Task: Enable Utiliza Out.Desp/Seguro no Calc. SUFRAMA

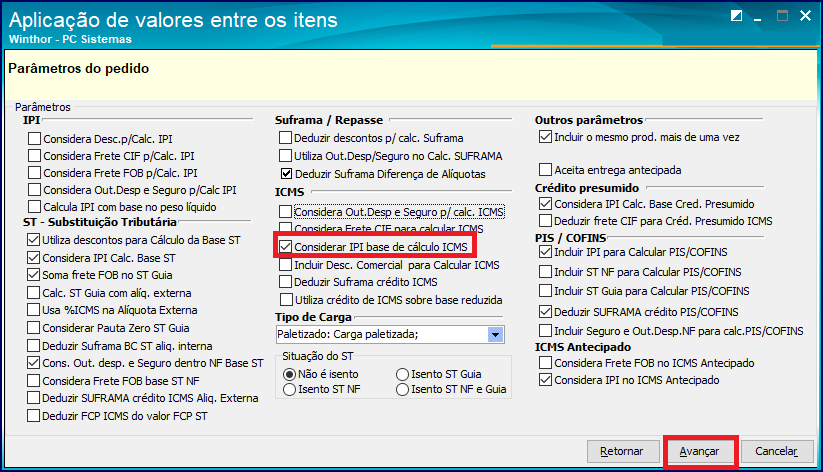Action: [286, 156]
